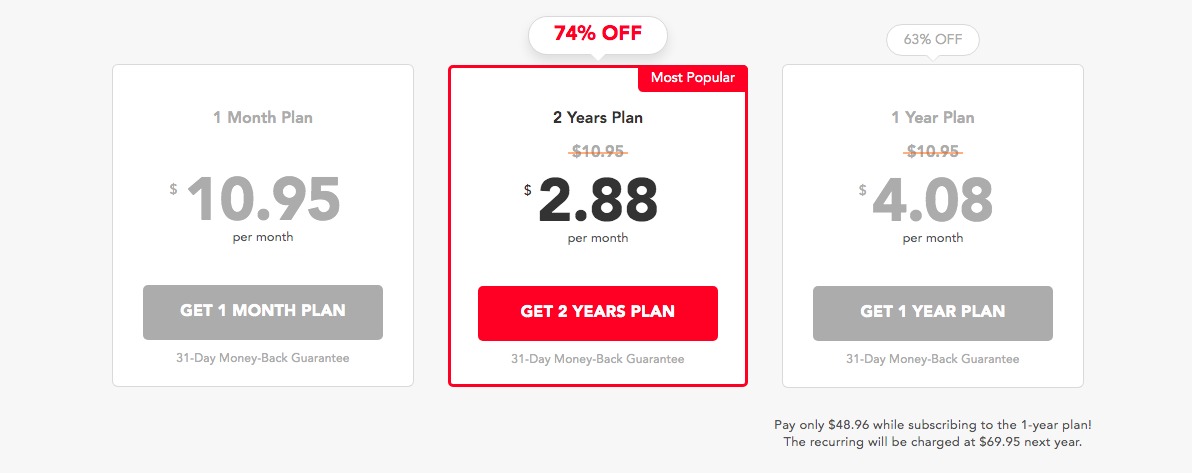1192x473 pixels.
Task: Choose the GET 1 YEAR PLAN button
Action: (x=932, y=312)
